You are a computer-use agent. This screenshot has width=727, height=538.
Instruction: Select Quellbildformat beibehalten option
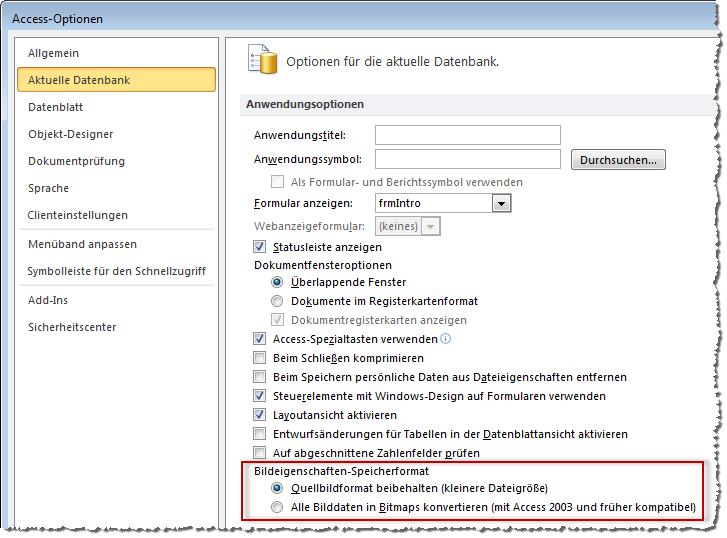(278, 488)
